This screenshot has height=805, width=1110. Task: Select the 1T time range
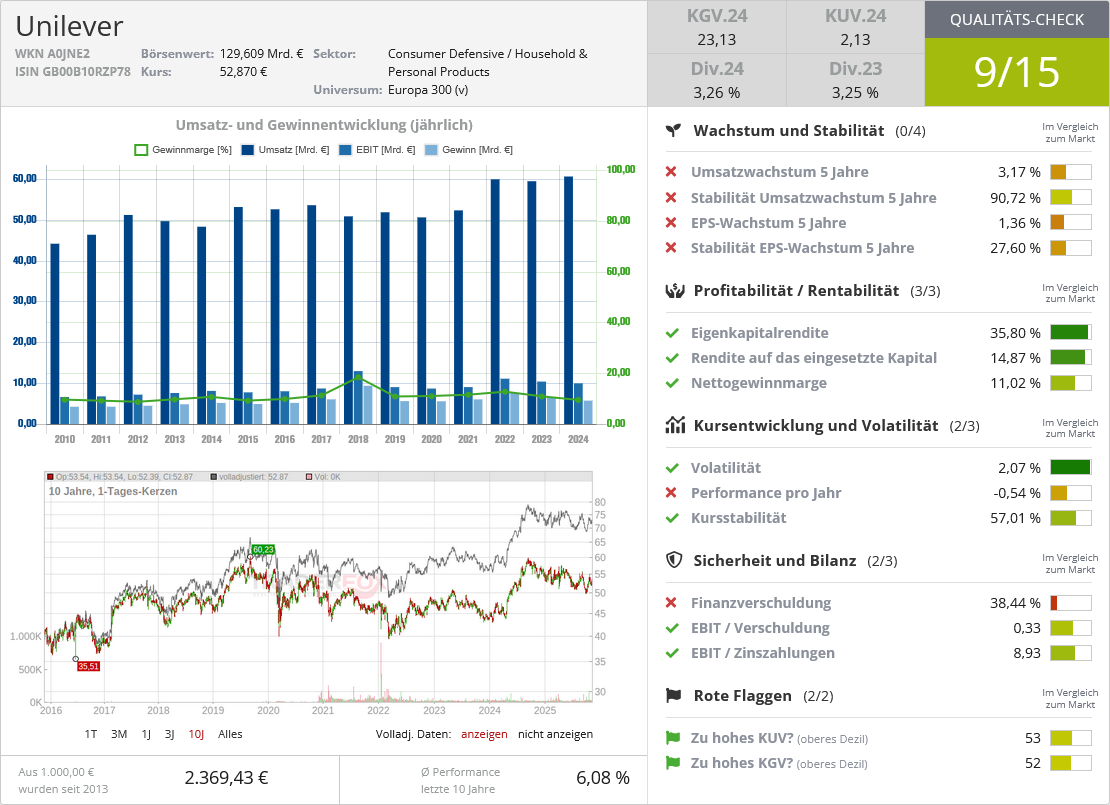click(x=91, y=734)
